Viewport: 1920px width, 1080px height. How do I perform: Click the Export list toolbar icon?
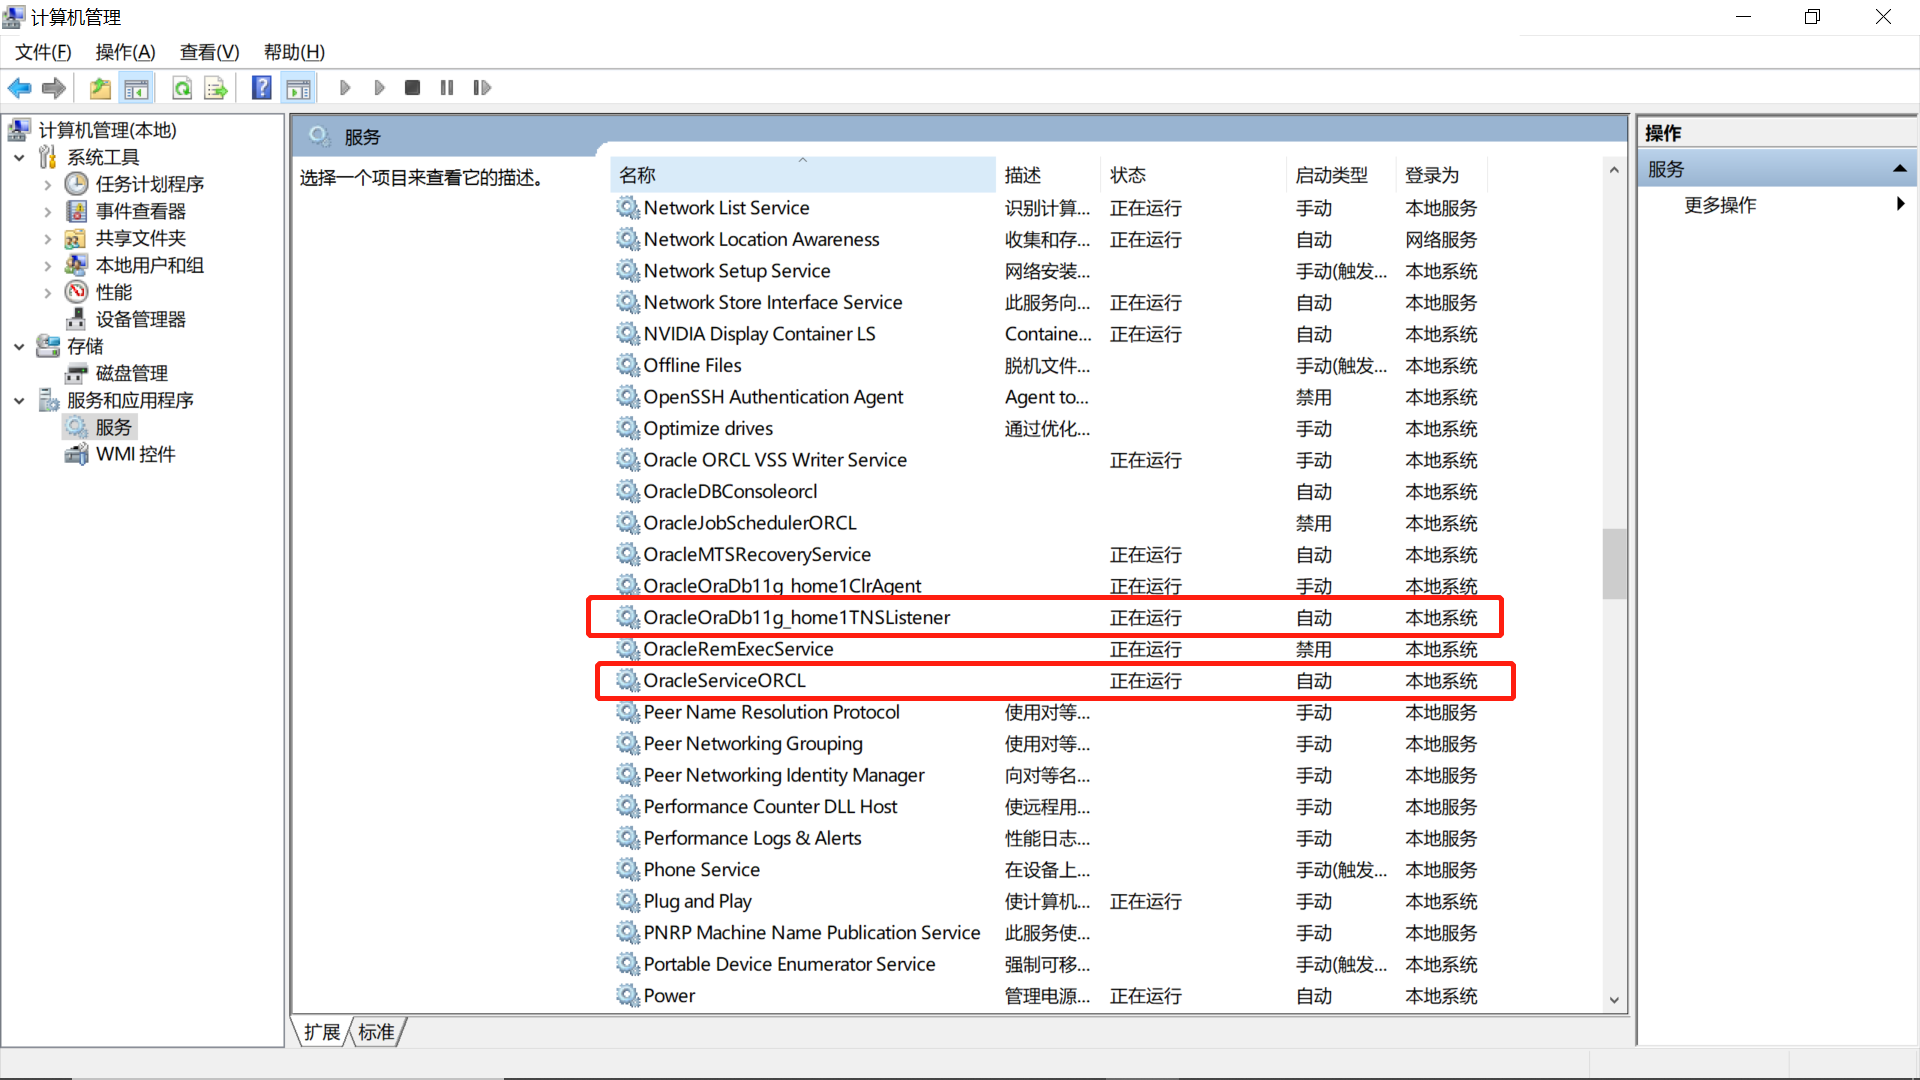216,88
